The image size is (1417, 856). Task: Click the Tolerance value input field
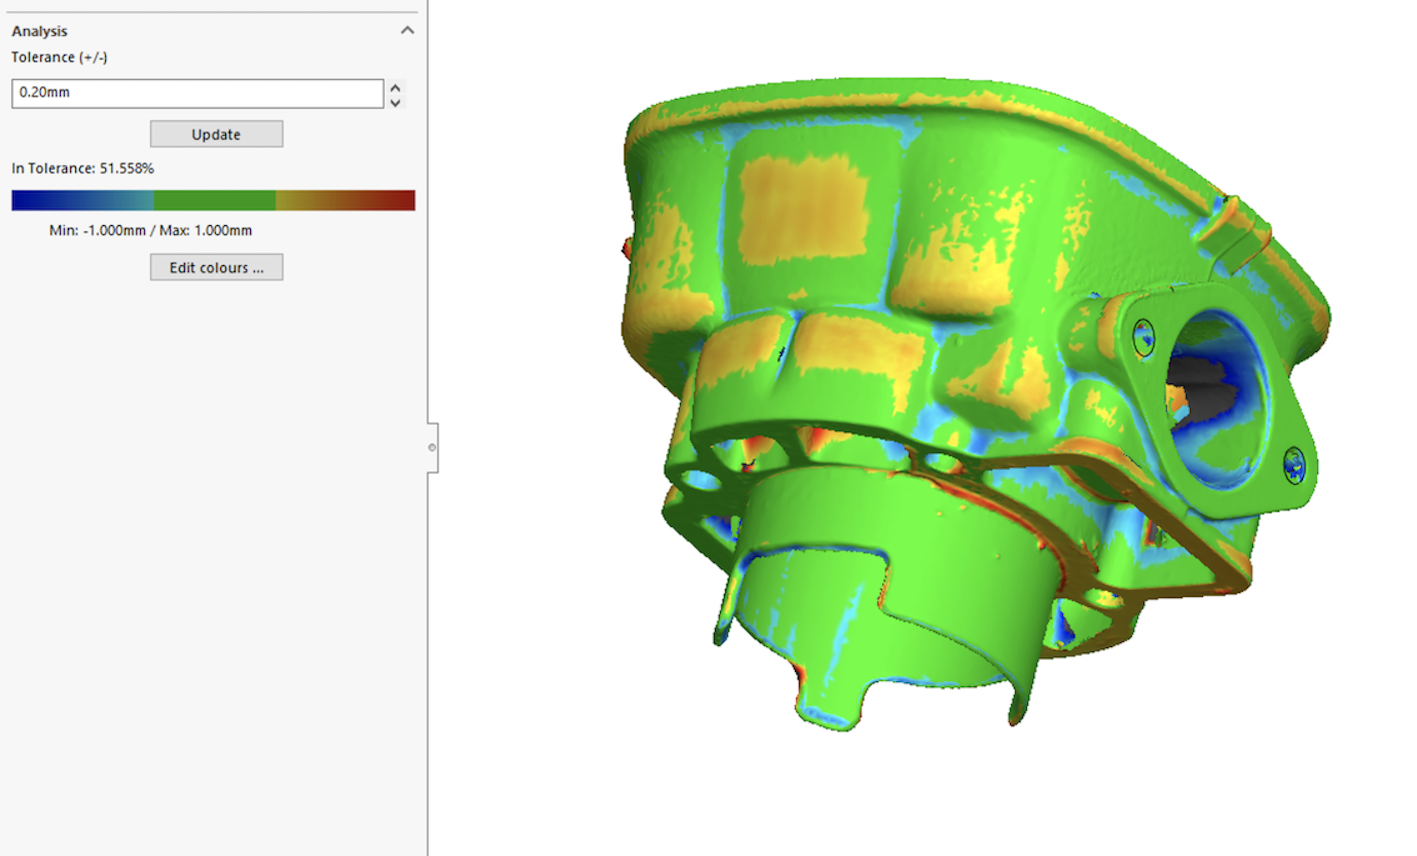coord(197,93)
